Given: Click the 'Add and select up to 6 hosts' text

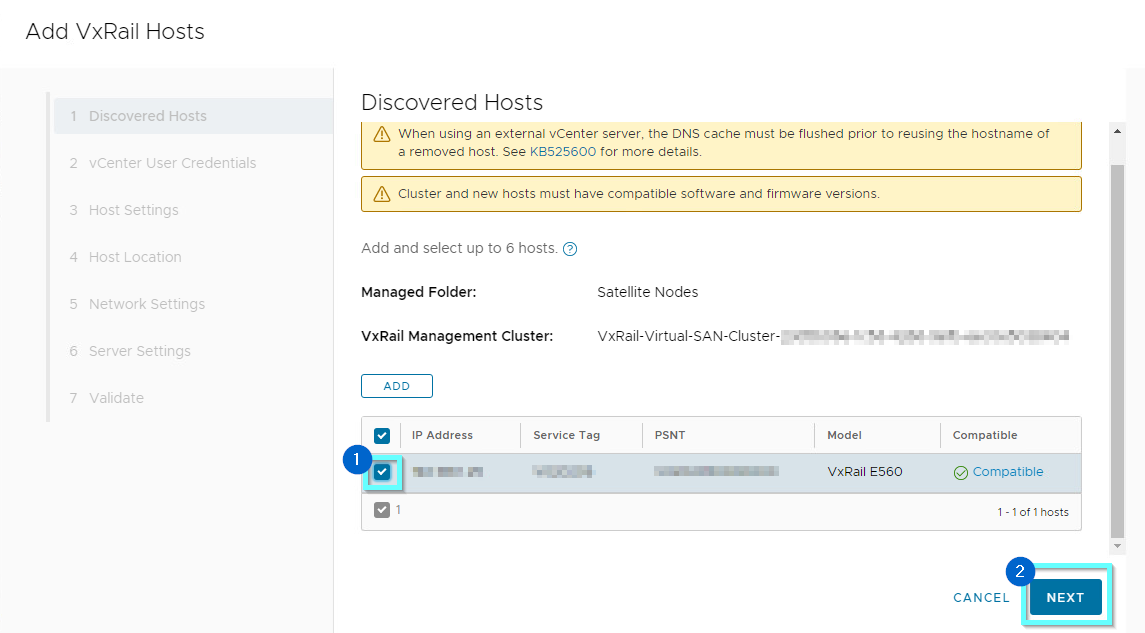Looking at the screenshot, I should (459, 248).
